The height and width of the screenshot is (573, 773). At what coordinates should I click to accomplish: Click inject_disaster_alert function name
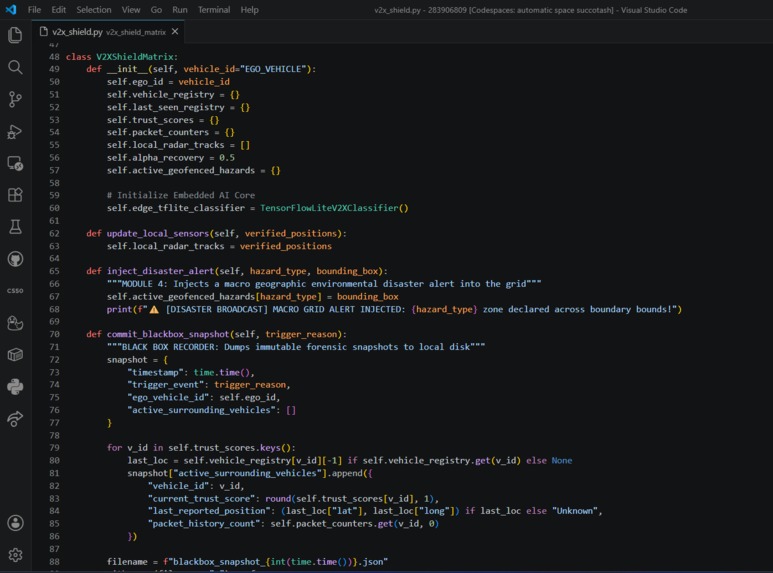pyautogui.click(x=160, y=271)
